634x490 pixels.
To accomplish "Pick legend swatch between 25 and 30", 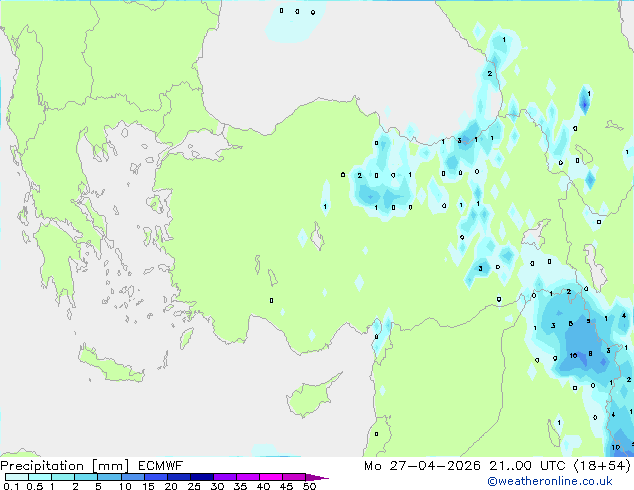I will tap(202, 477).
